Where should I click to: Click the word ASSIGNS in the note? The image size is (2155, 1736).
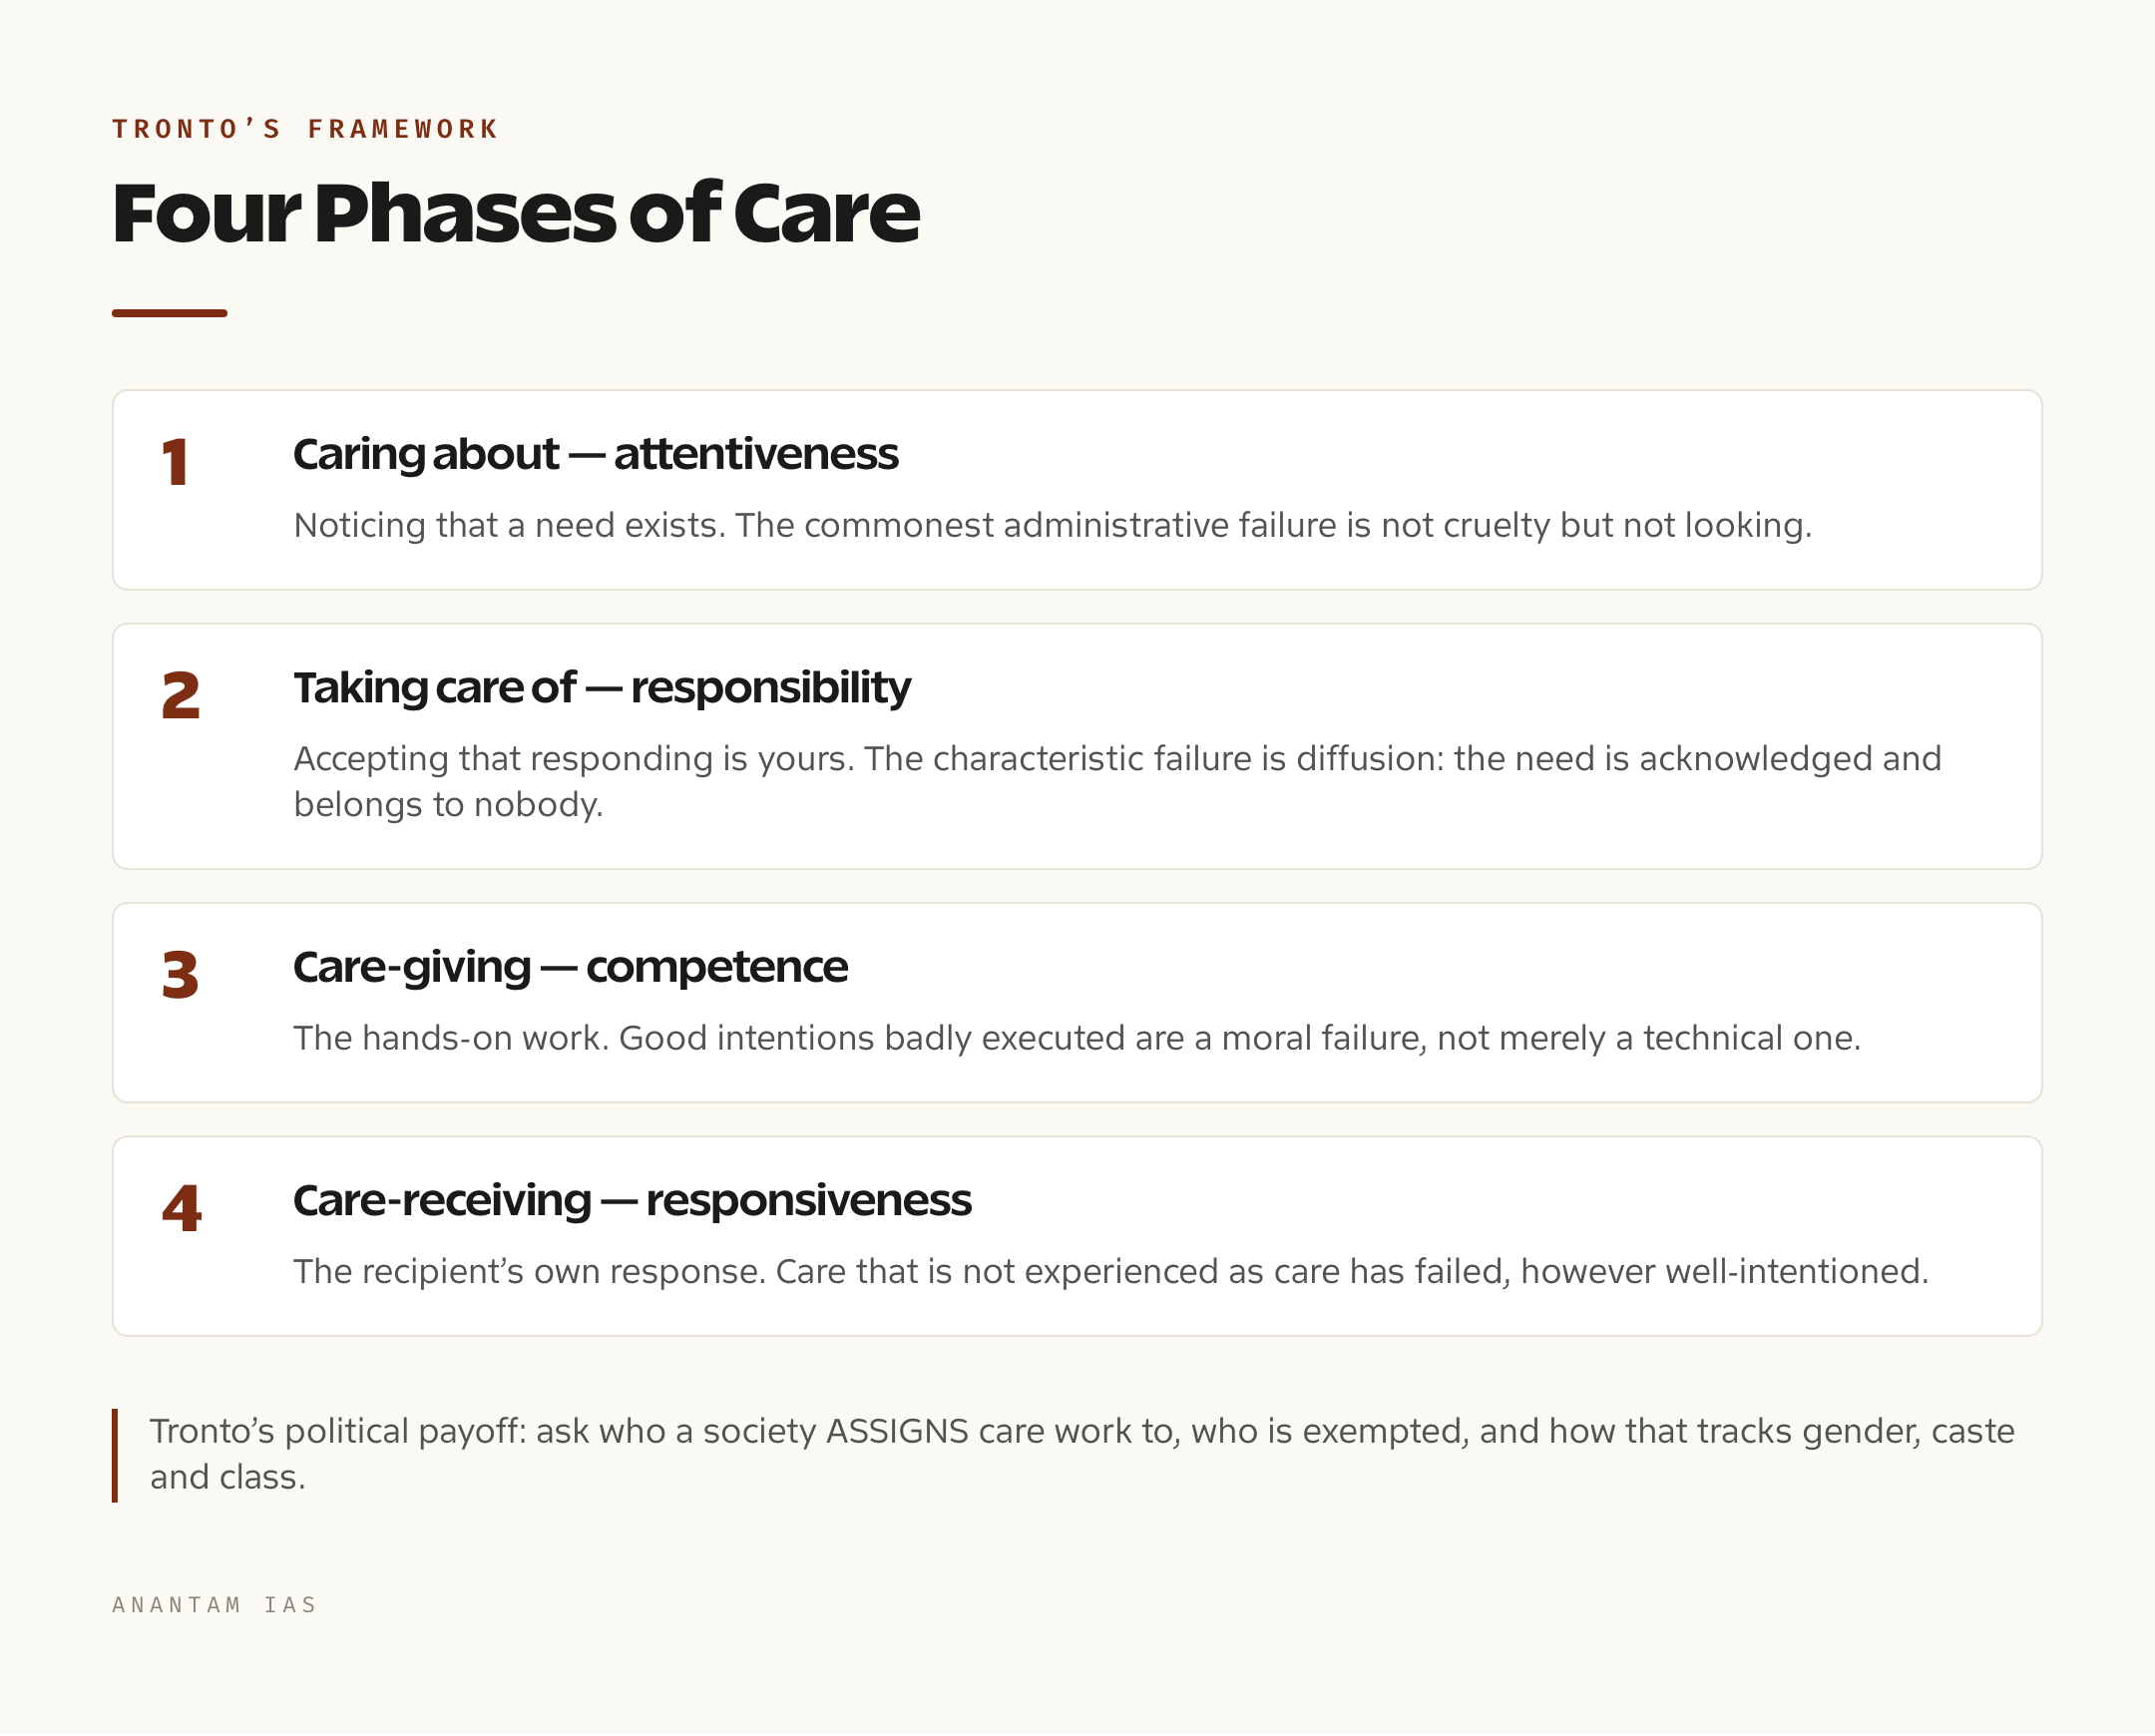point(897,1431)
